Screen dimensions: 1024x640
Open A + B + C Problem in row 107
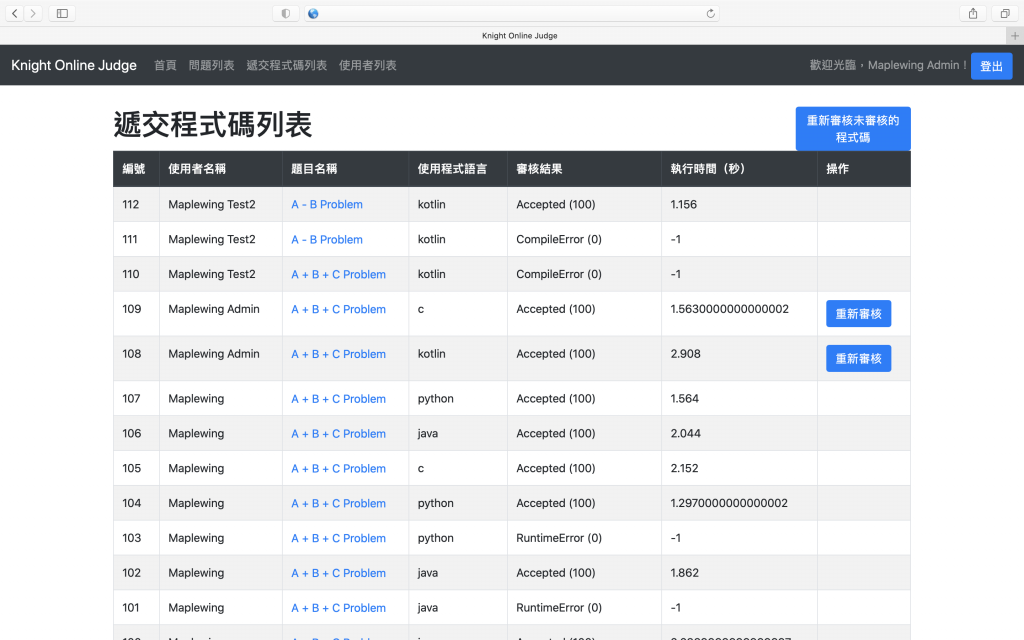[338, 399]
